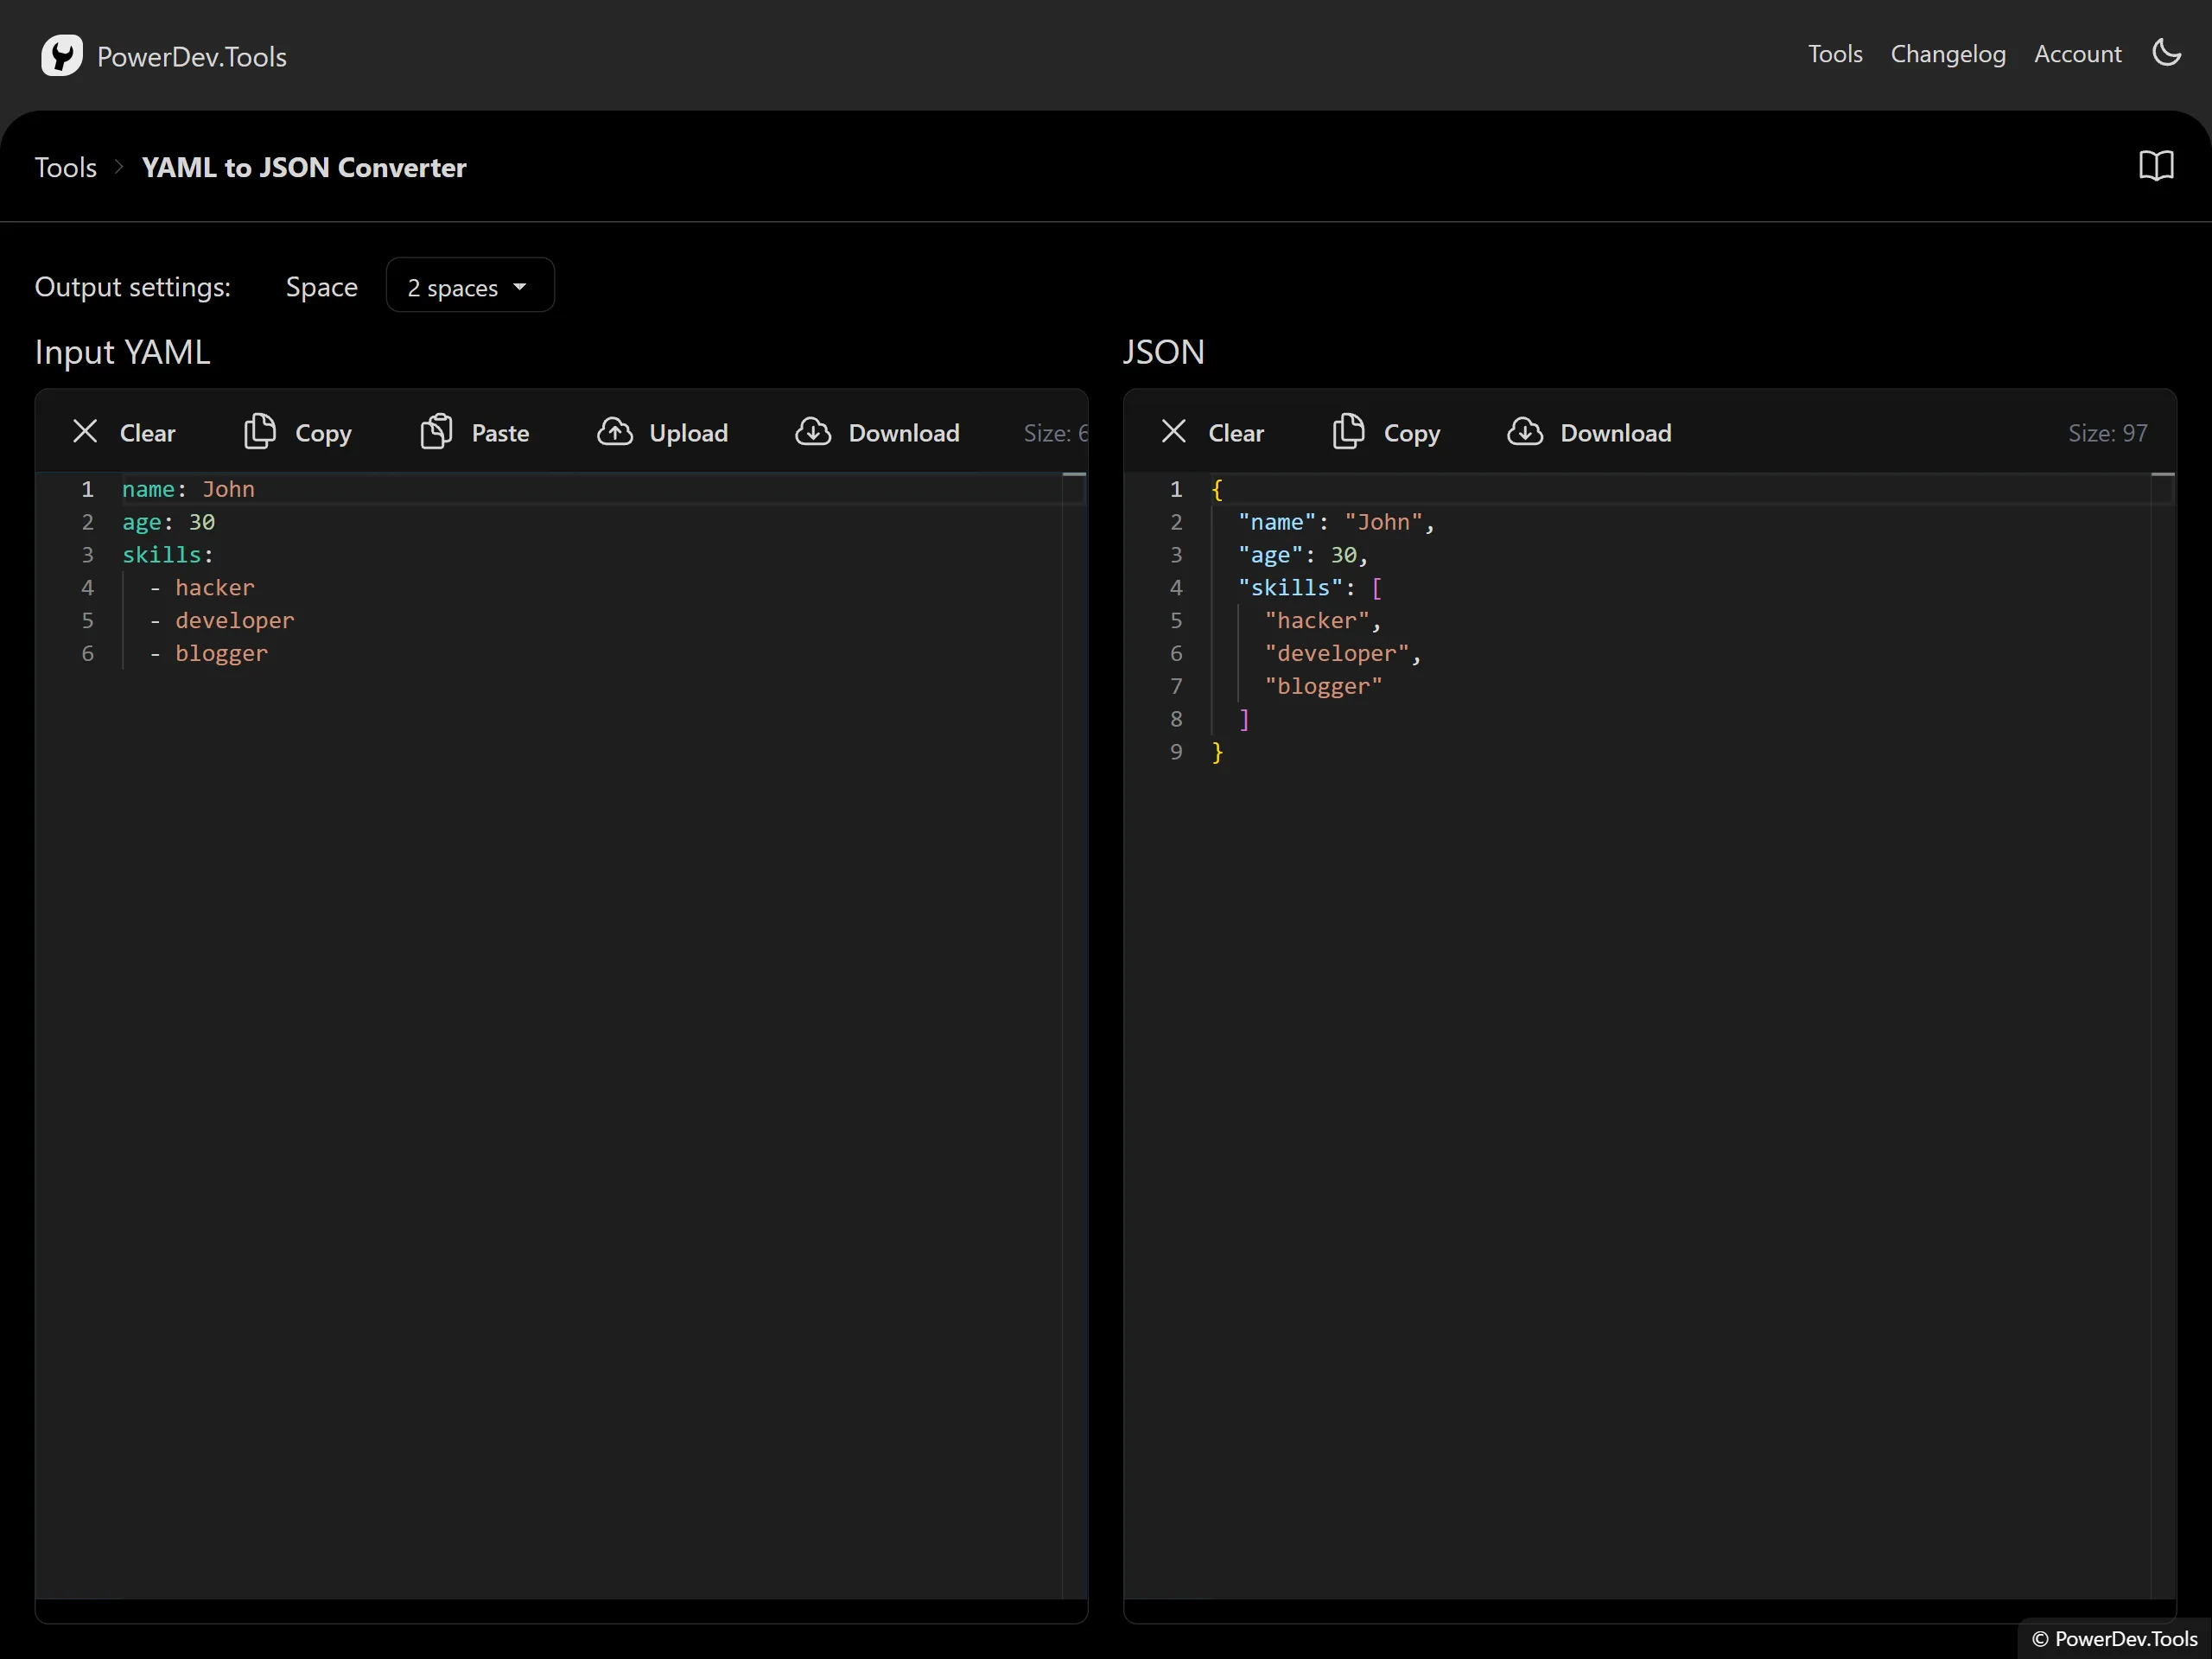Open documentation via the book icon
The width and height of the screenshot is (2212, 1659).
coord(2156,166)
